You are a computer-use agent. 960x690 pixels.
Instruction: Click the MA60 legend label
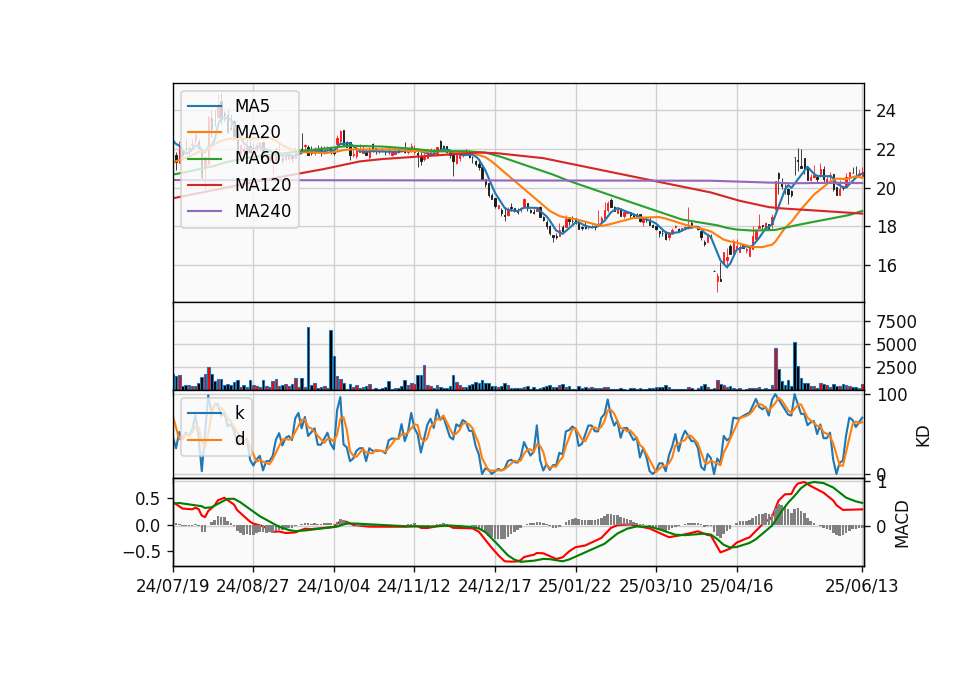click(x=258, y=159)
